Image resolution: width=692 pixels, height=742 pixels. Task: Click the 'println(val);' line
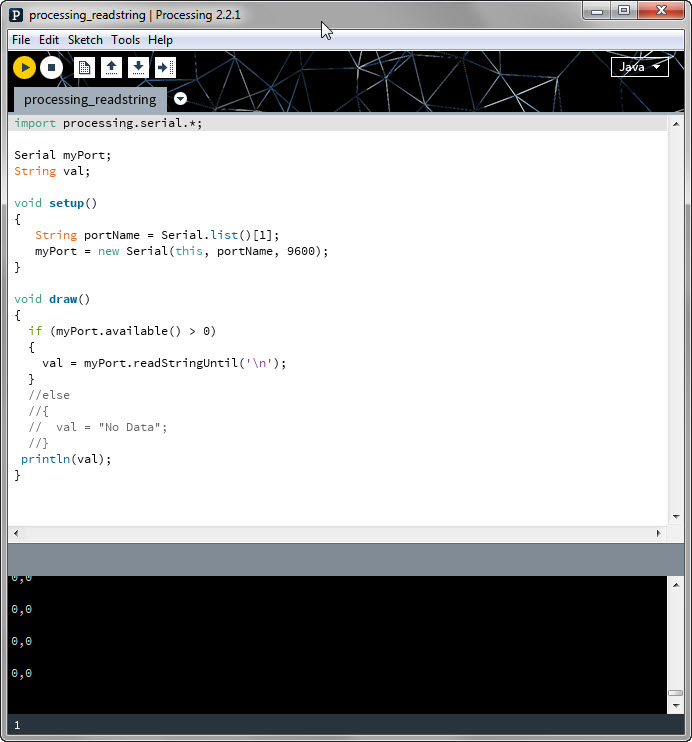coord(66,459)
